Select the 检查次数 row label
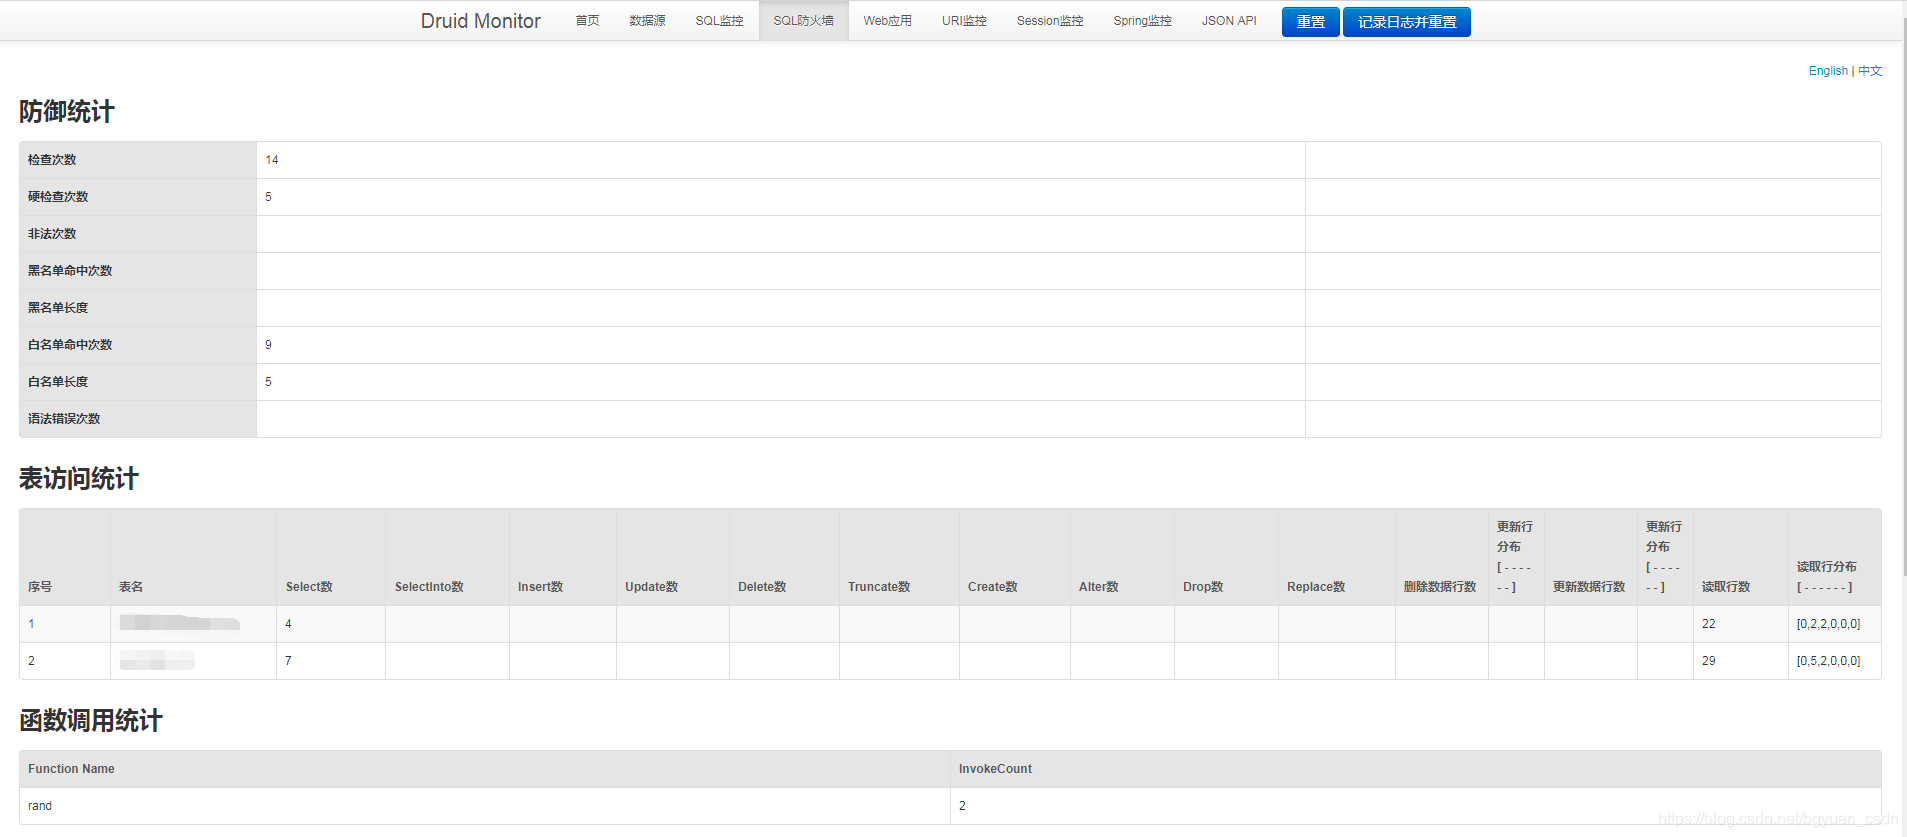Viewport: 1907px width, 837px height. pyautogui.click(x=52, y=160)
